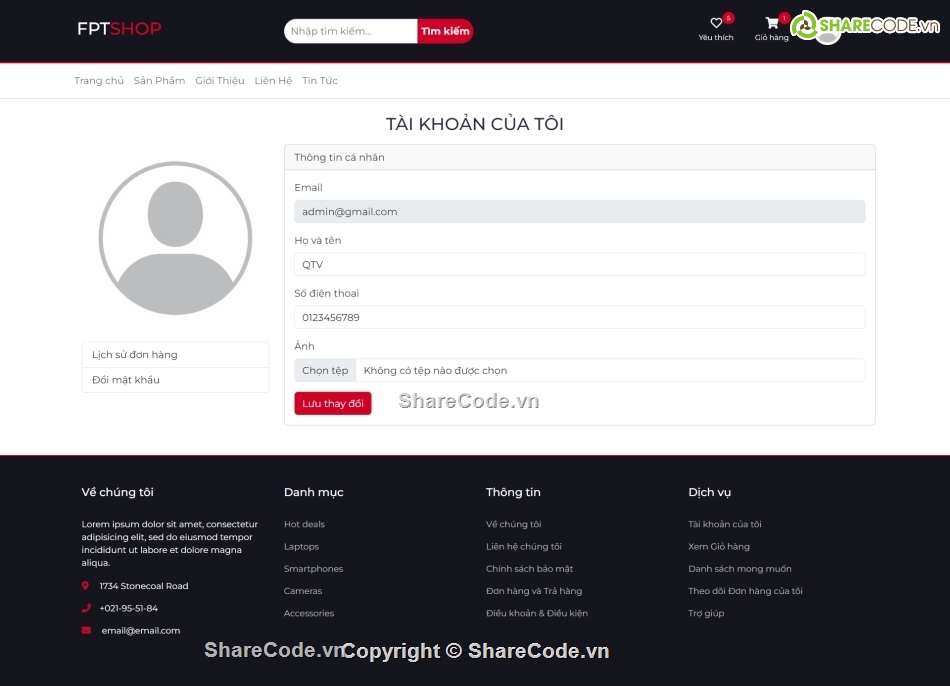Click Giỏ hàng label under cart

[x=771, y=38]
